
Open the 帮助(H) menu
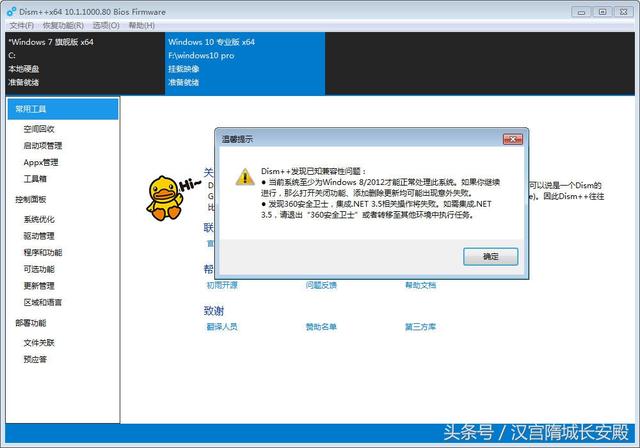(x=142, y=26)
